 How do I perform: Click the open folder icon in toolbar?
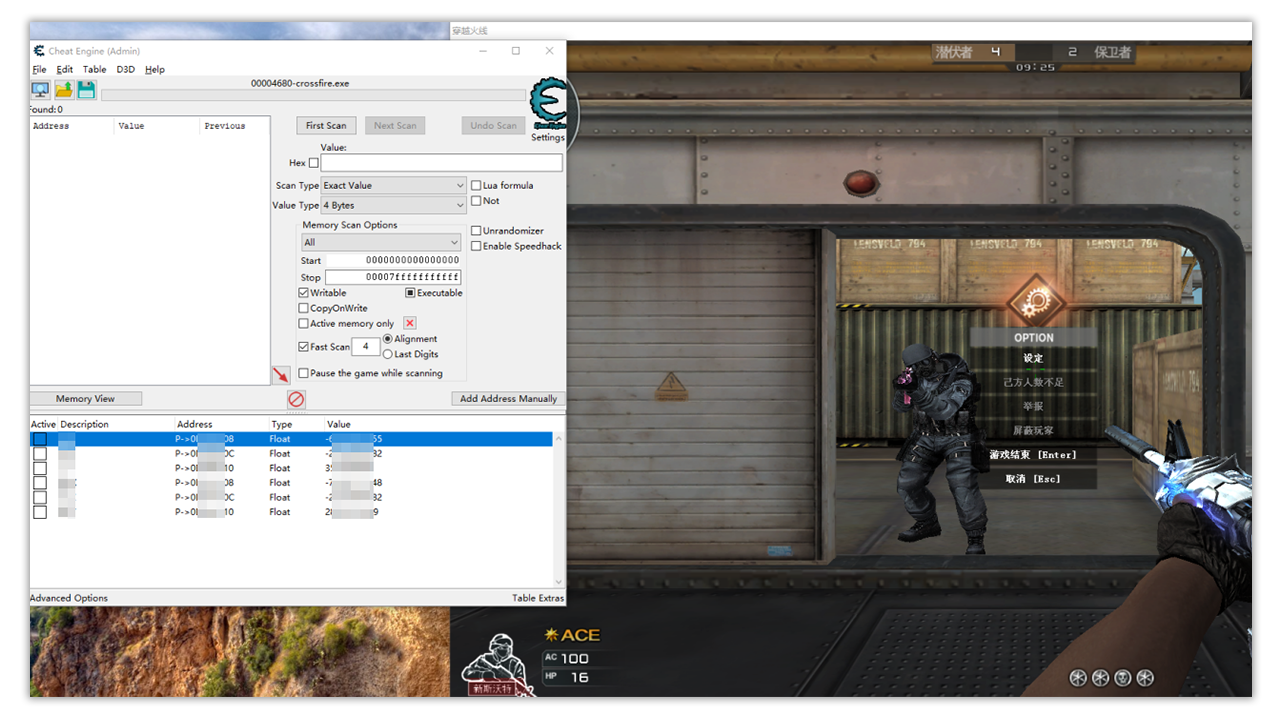click(64, 90)
